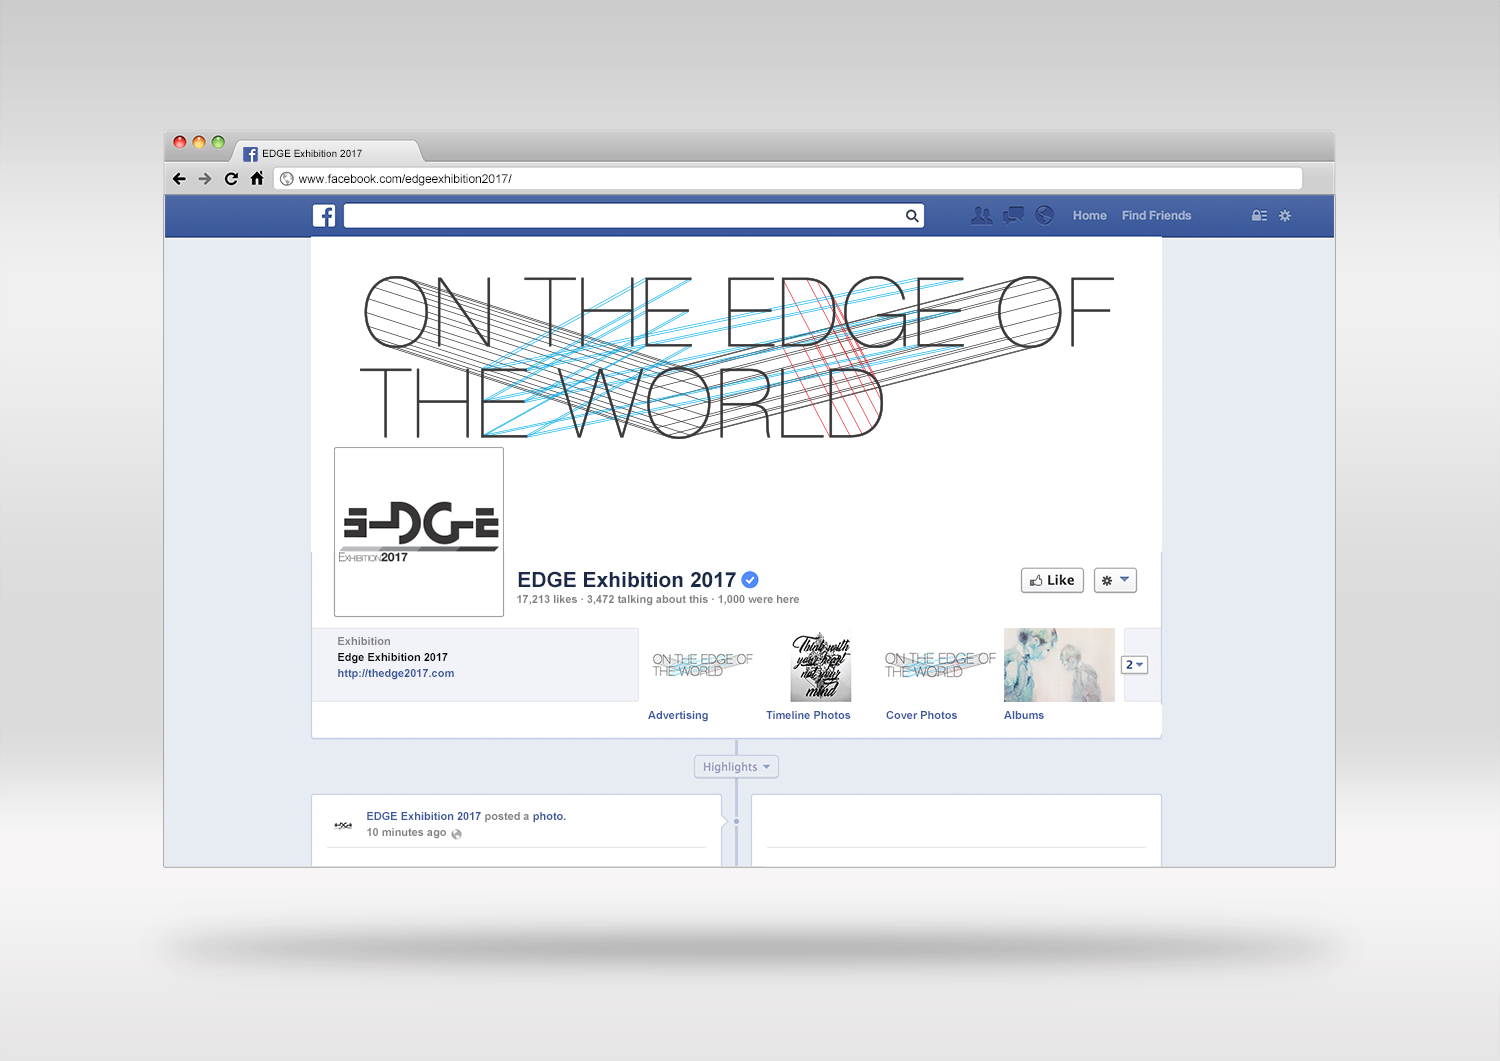Click the Facebook logo in the blue bar

[324, 215]
